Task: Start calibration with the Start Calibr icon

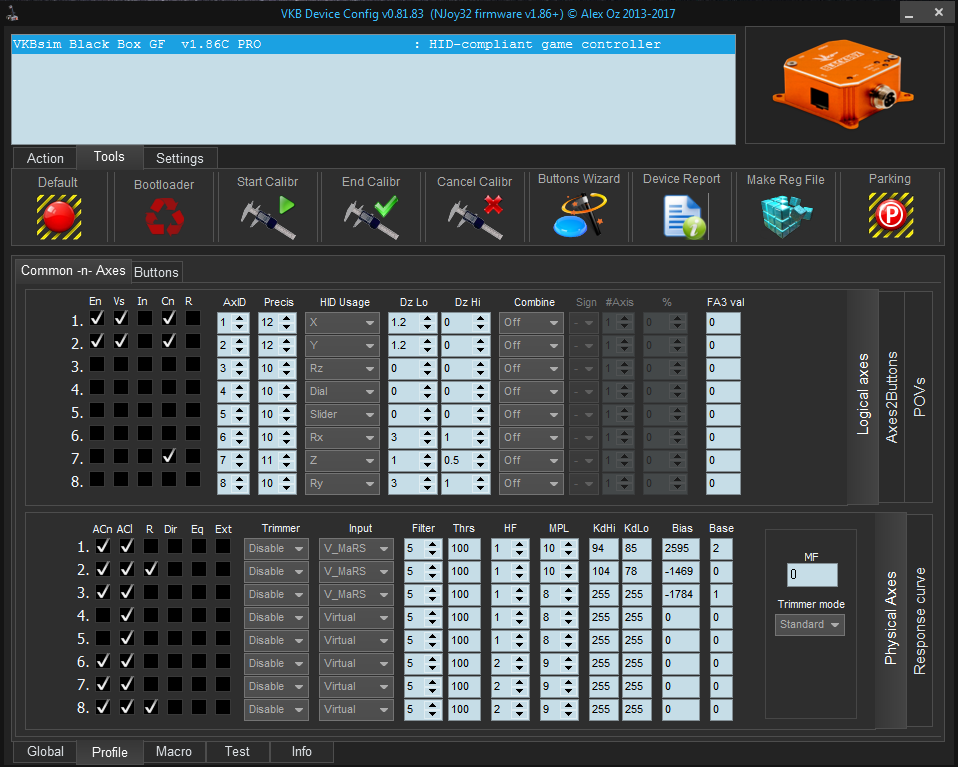Action: 268,216
